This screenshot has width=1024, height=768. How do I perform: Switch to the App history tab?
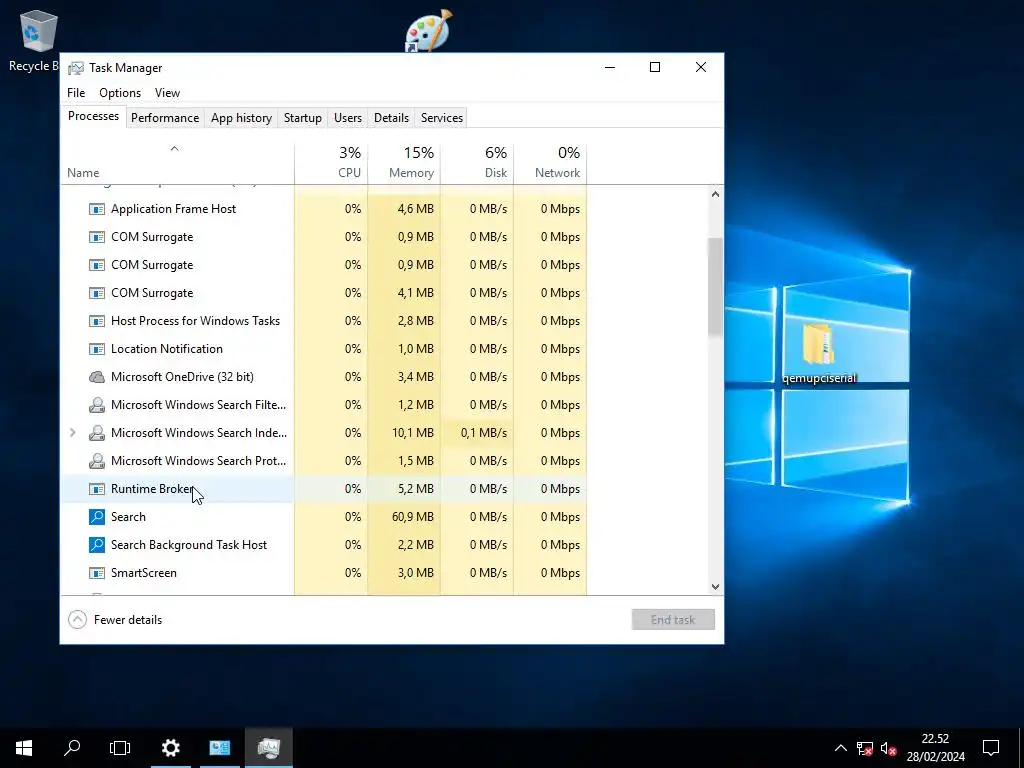tap(241, 118)
